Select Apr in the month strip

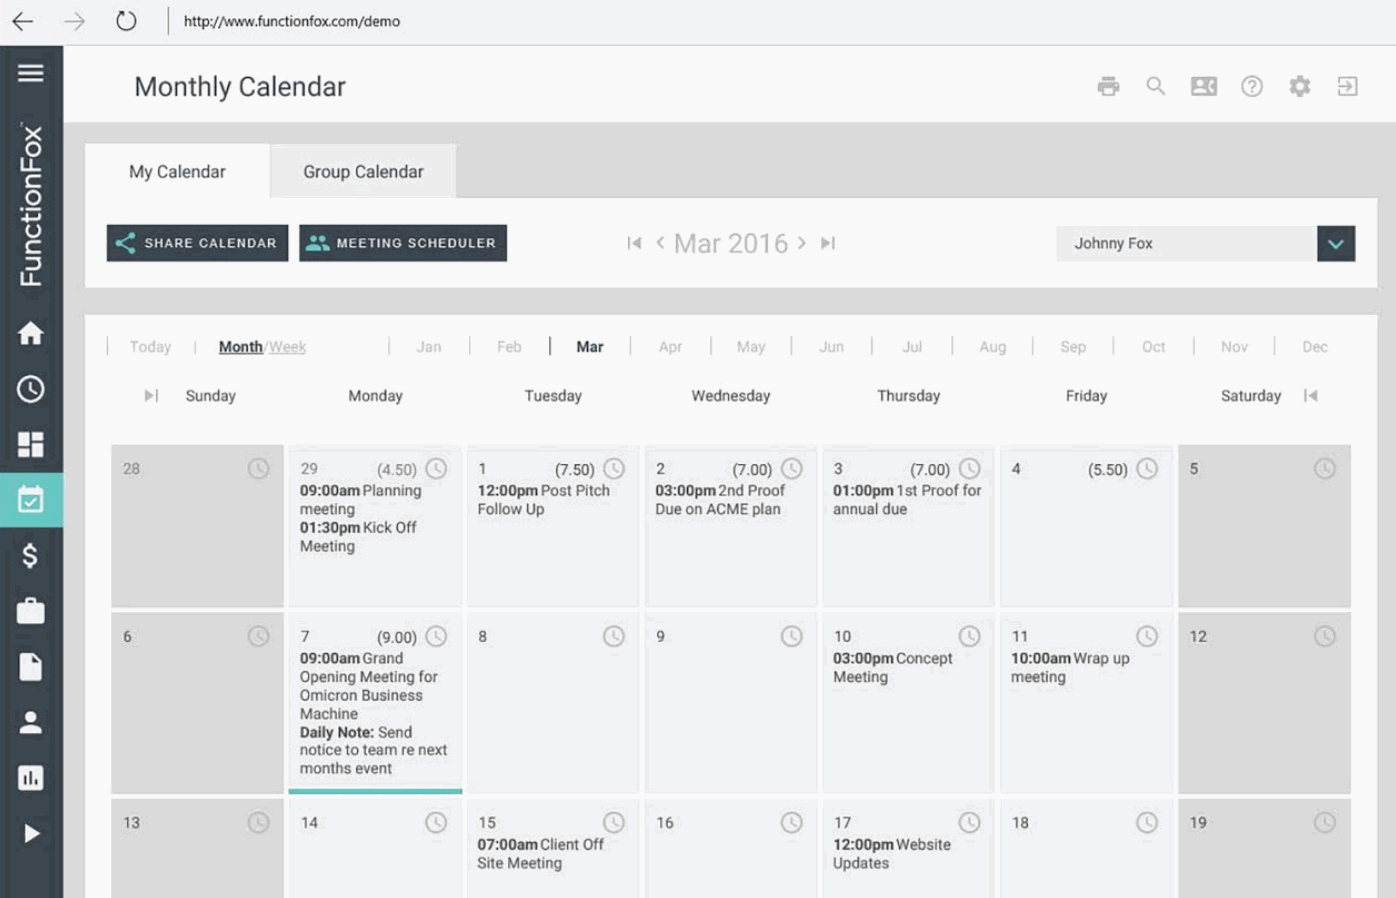click(x=670, y=347)
